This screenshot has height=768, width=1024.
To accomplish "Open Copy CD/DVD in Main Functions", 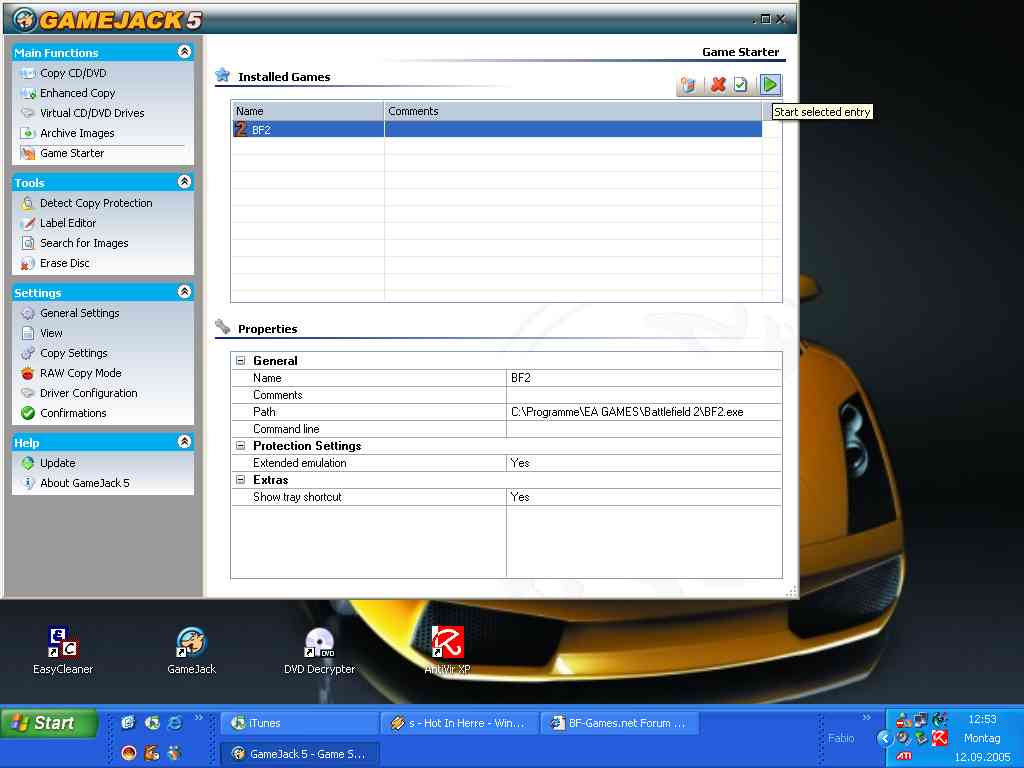I will coord(73,73).
